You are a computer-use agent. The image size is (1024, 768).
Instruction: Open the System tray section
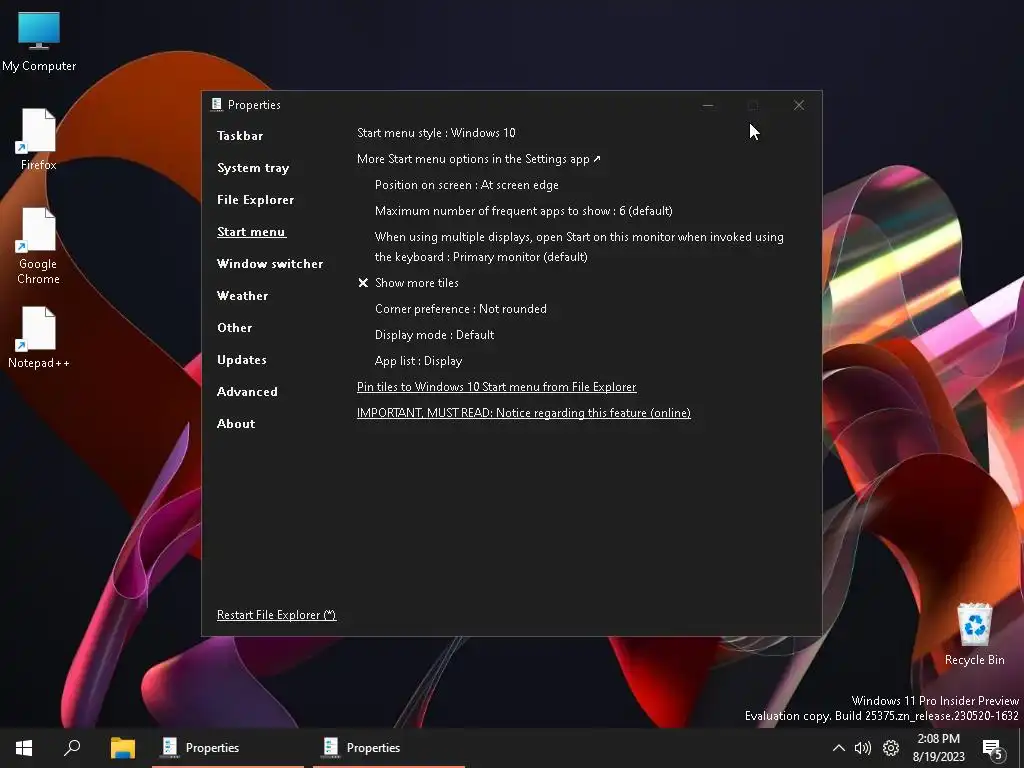coord(253,168)
